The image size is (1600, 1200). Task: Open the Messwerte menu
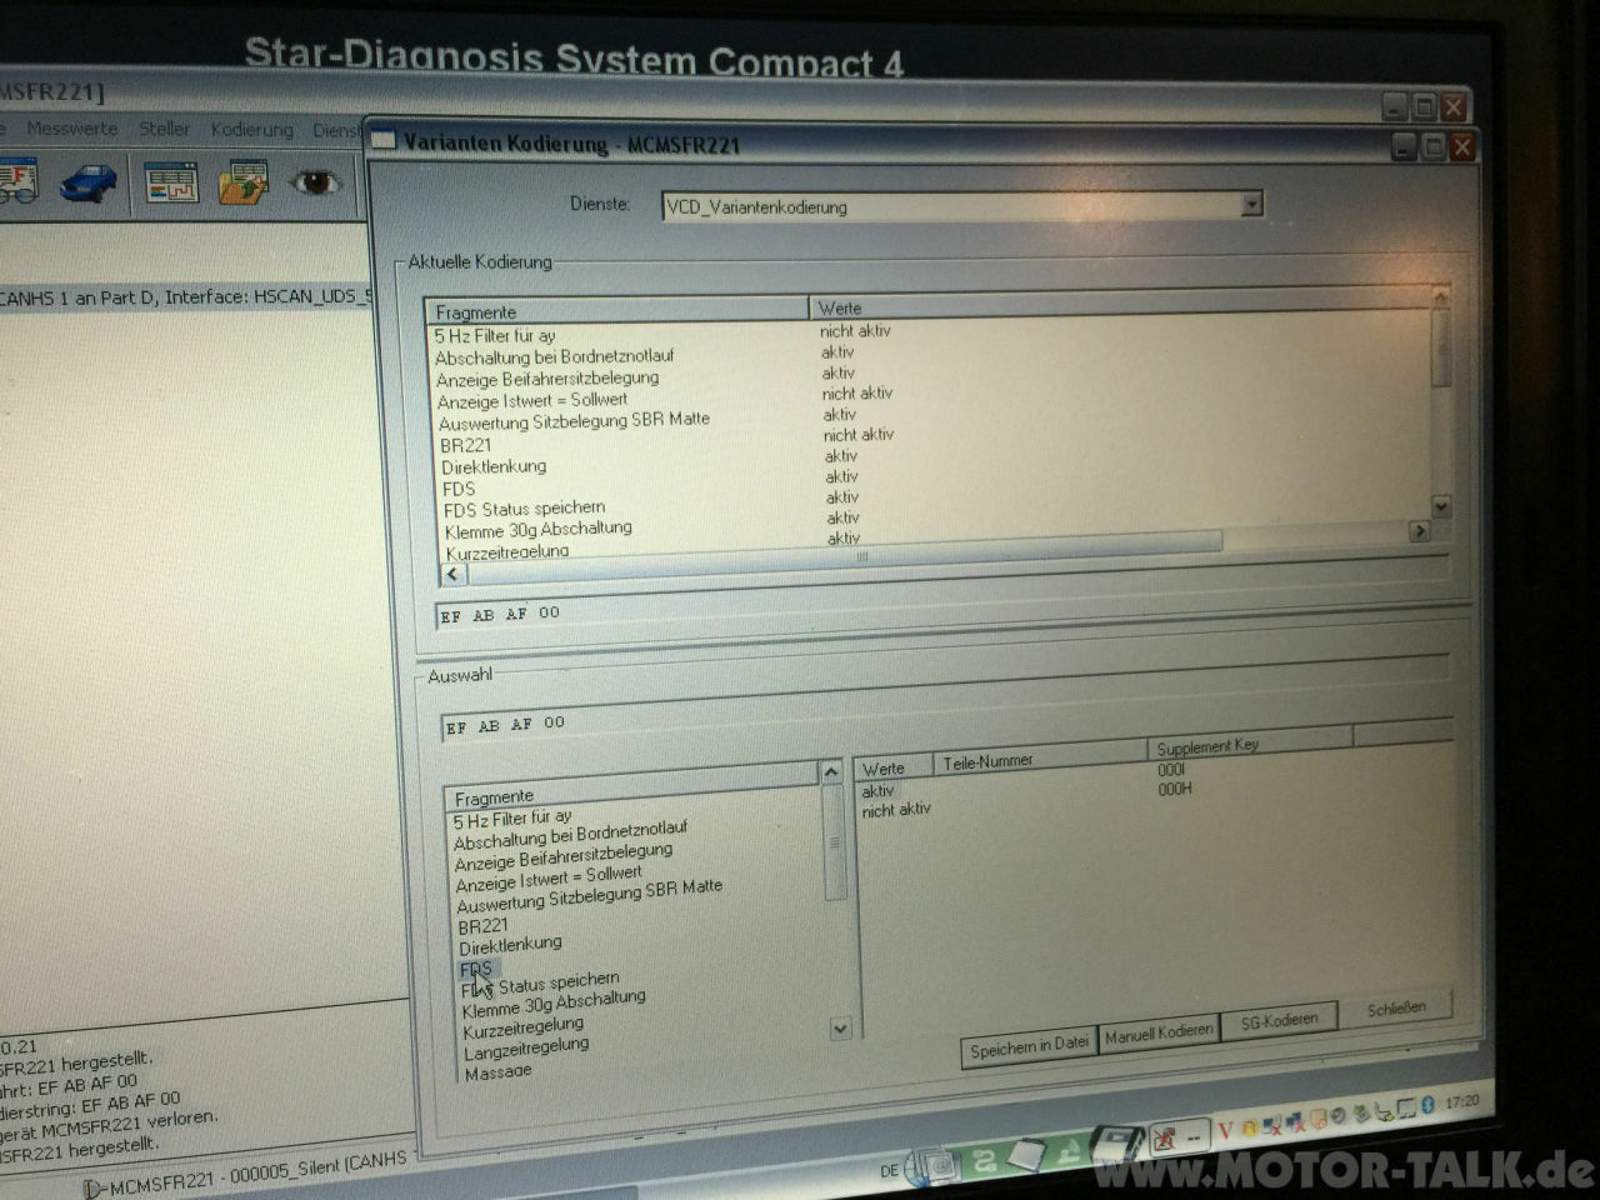[72, 128]
